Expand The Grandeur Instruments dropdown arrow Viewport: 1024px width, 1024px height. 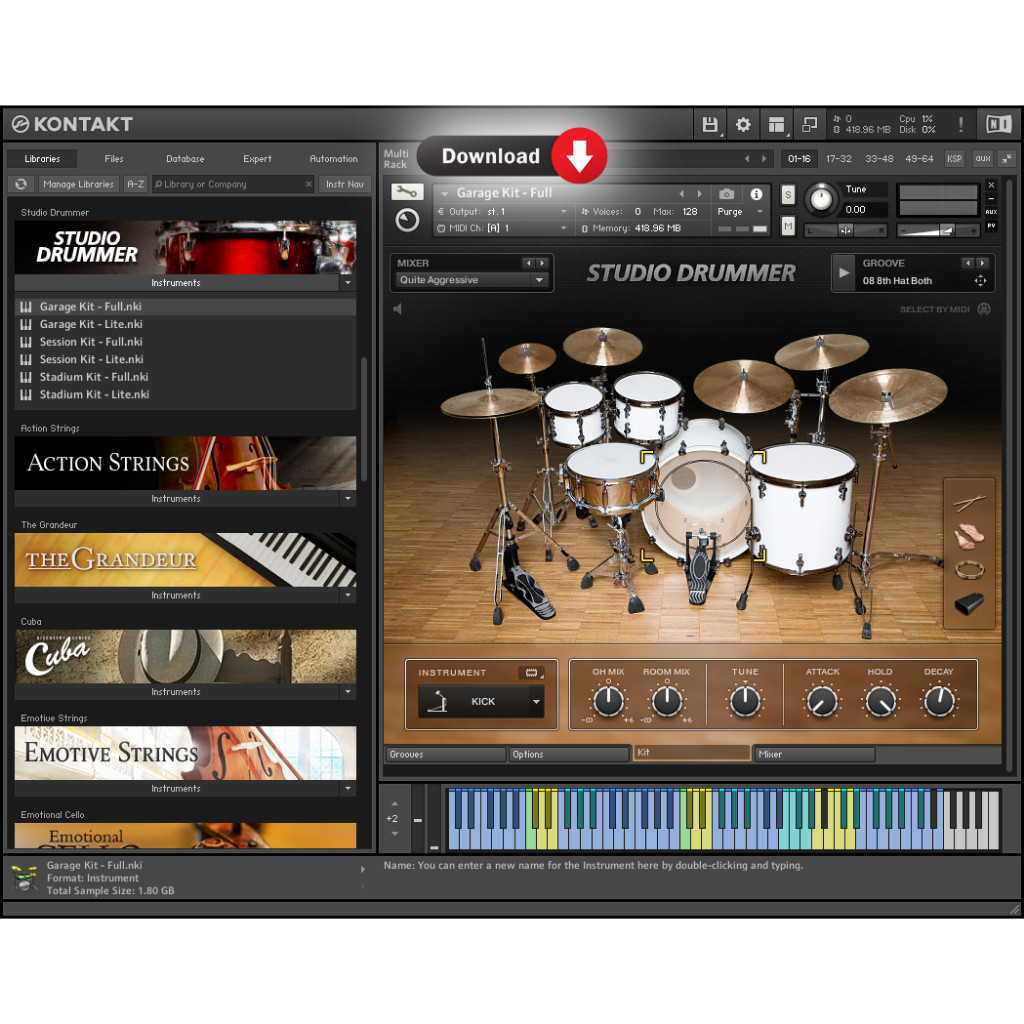347,595
